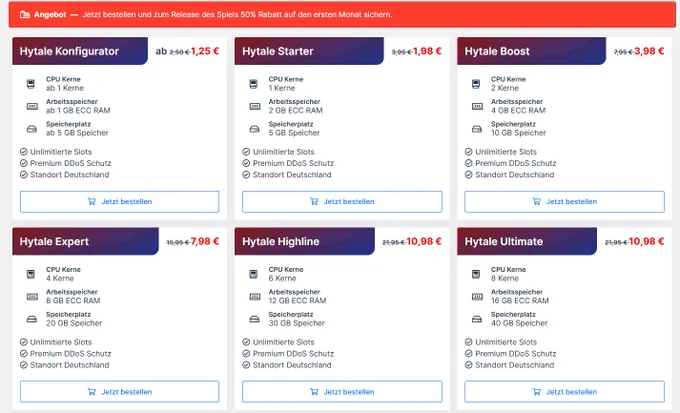Click checkmark icon beside Premium DDoS Schutz in Starter
The height and width of the screenshot is (413, 680).
246,163
